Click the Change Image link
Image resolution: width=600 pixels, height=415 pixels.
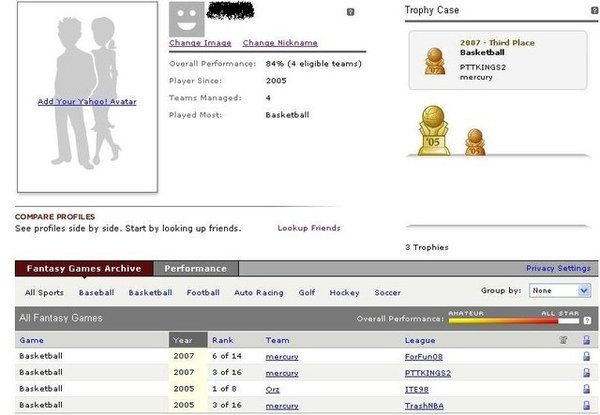click(x=200, y=43)
